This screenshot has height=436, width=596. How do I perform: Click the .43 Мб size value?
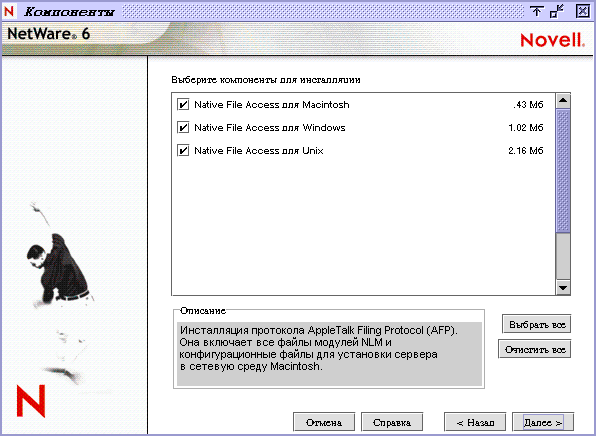click(x=528, y=105)
